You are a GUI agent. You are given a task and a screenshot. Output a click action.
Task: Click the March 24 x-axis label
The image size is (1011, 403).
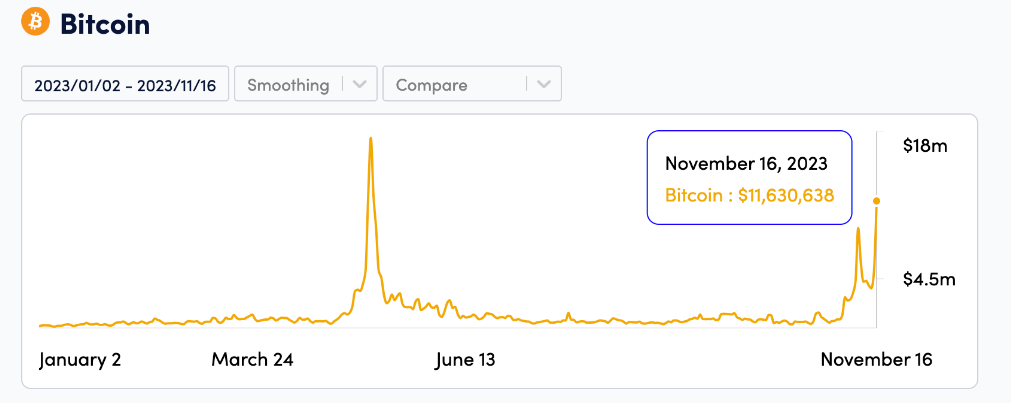coord(252,360)
